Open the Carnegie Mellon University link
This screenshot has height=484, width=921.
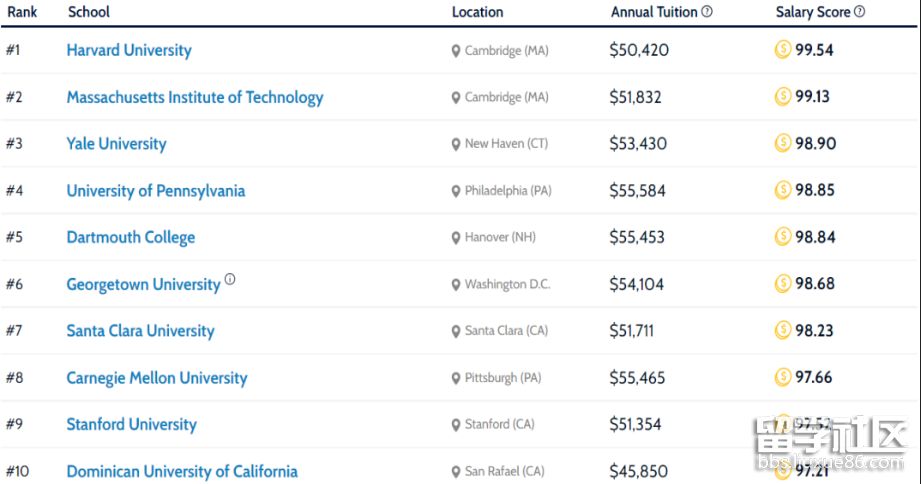(x=157, y=378)
